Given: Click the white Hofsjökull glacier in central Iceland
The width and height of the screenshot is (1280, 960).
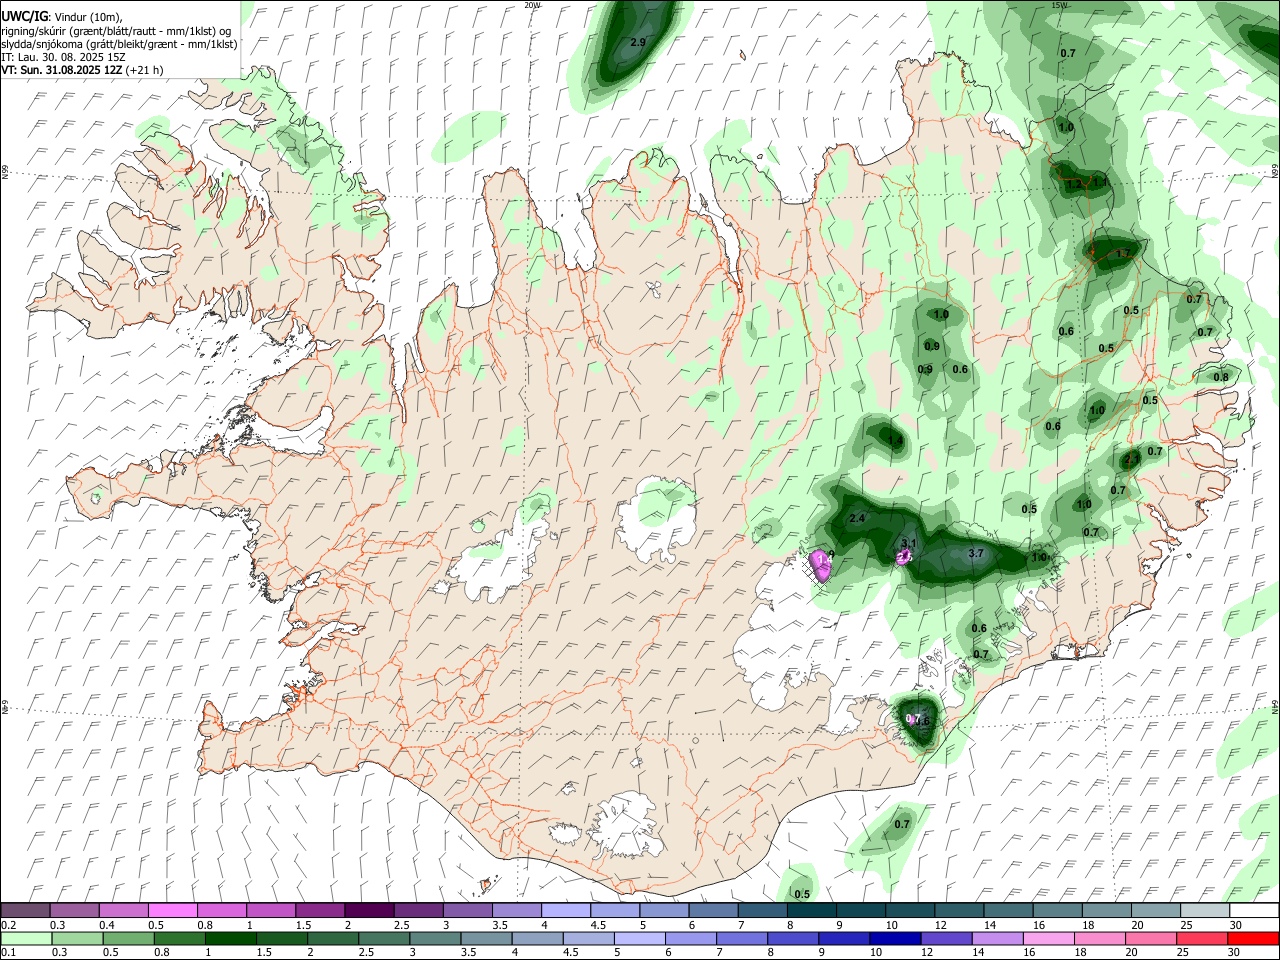Looking at the screenshot, I should pos(657,519).
